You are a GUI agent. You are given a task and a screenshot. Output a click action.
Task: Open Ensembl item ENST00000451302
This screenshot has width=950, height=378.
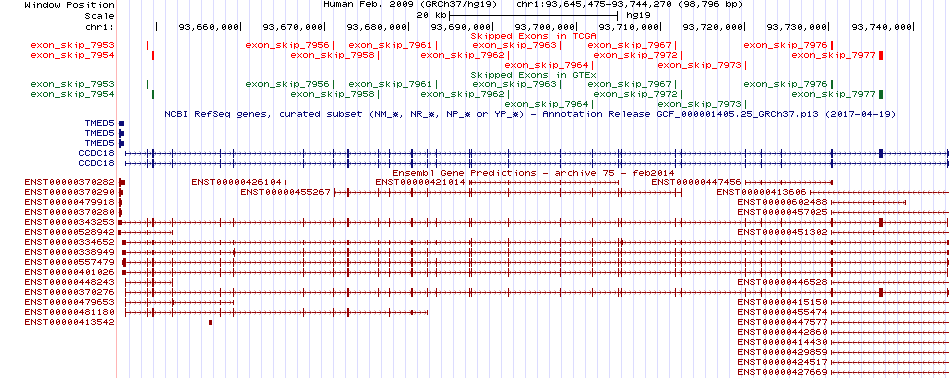[783, 232]
